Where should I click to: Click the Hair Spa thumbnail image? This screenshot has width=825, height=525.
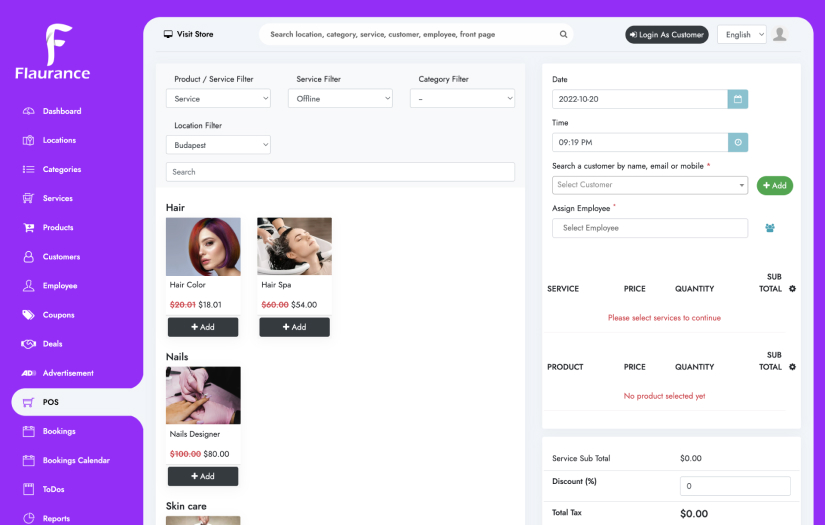[x=295, y=246]
